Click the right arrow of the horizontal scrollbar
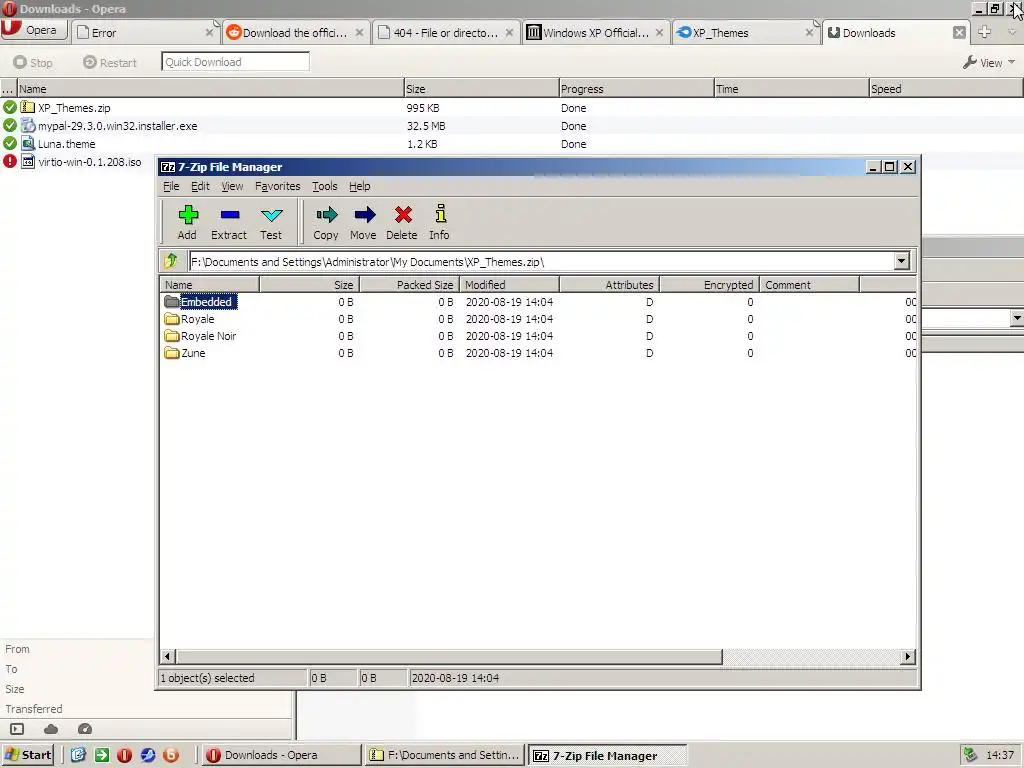The height and width of the screenshot is (768, 1024). [x=908, y=656]
